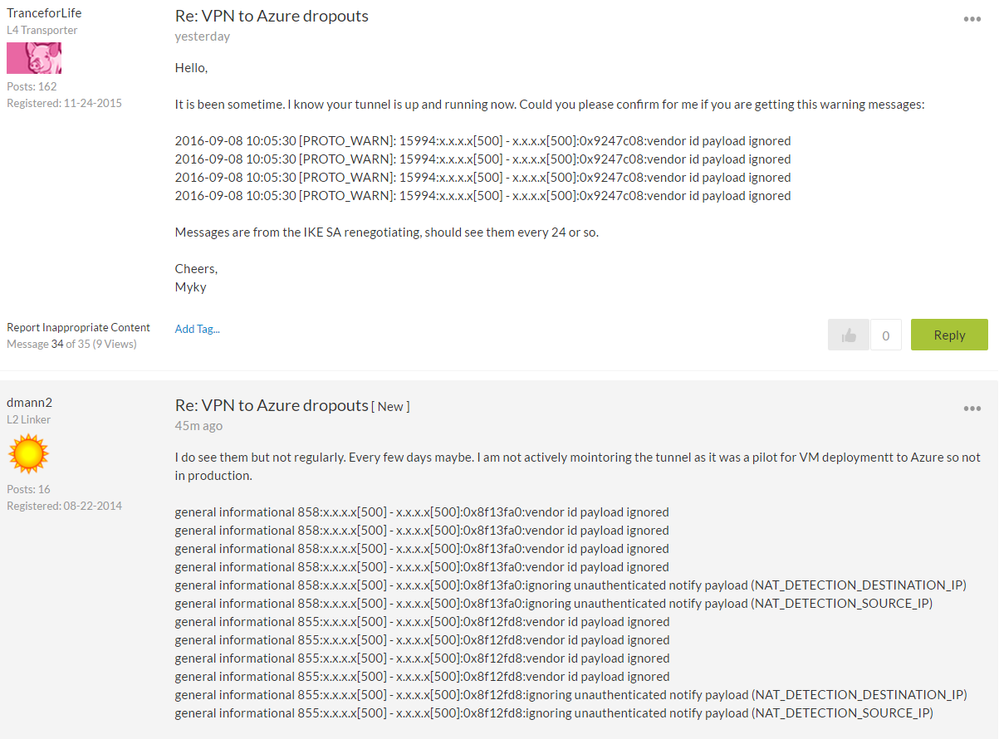Click the 'yesterday' post timestamp
Screen dimensions: 999x739
[202, 36]
